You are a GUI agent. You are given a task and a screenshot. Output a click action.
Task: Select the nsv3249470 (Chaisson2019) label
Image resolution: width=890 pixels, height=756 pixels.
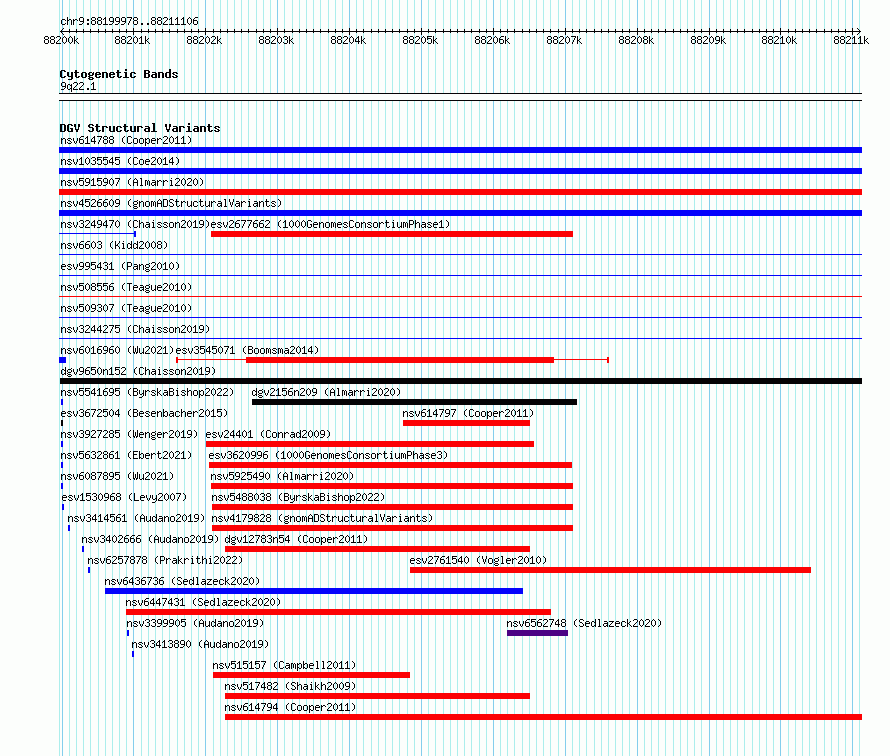(x=135, y=224)
